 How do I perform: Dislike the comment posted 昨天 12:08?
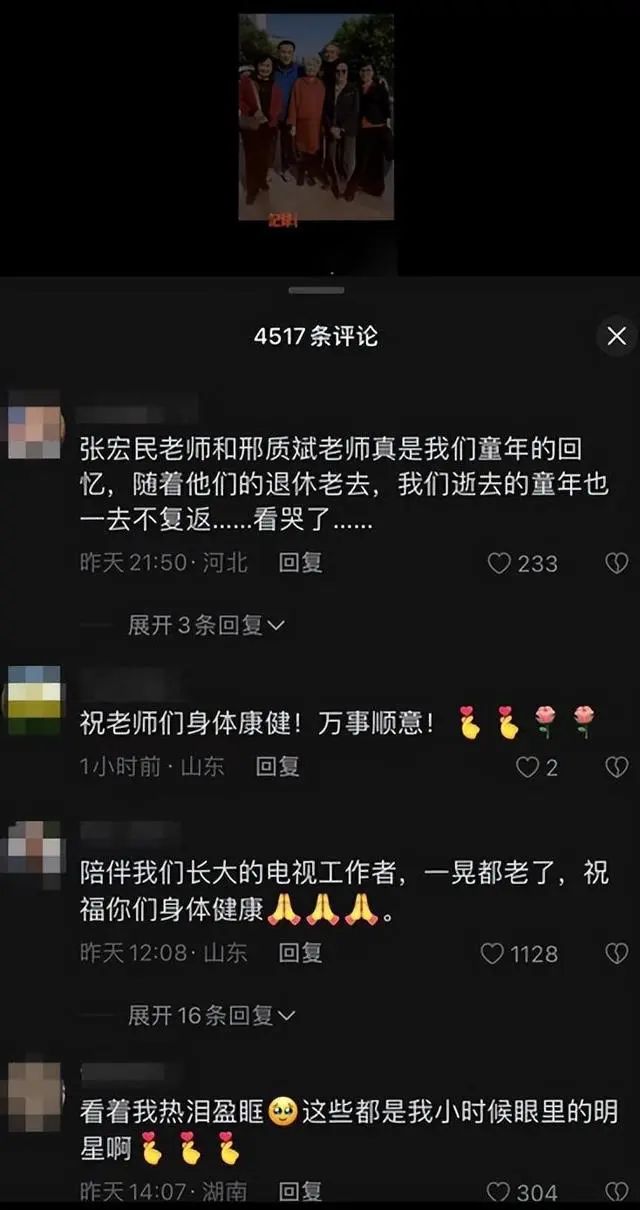(617, 954)
